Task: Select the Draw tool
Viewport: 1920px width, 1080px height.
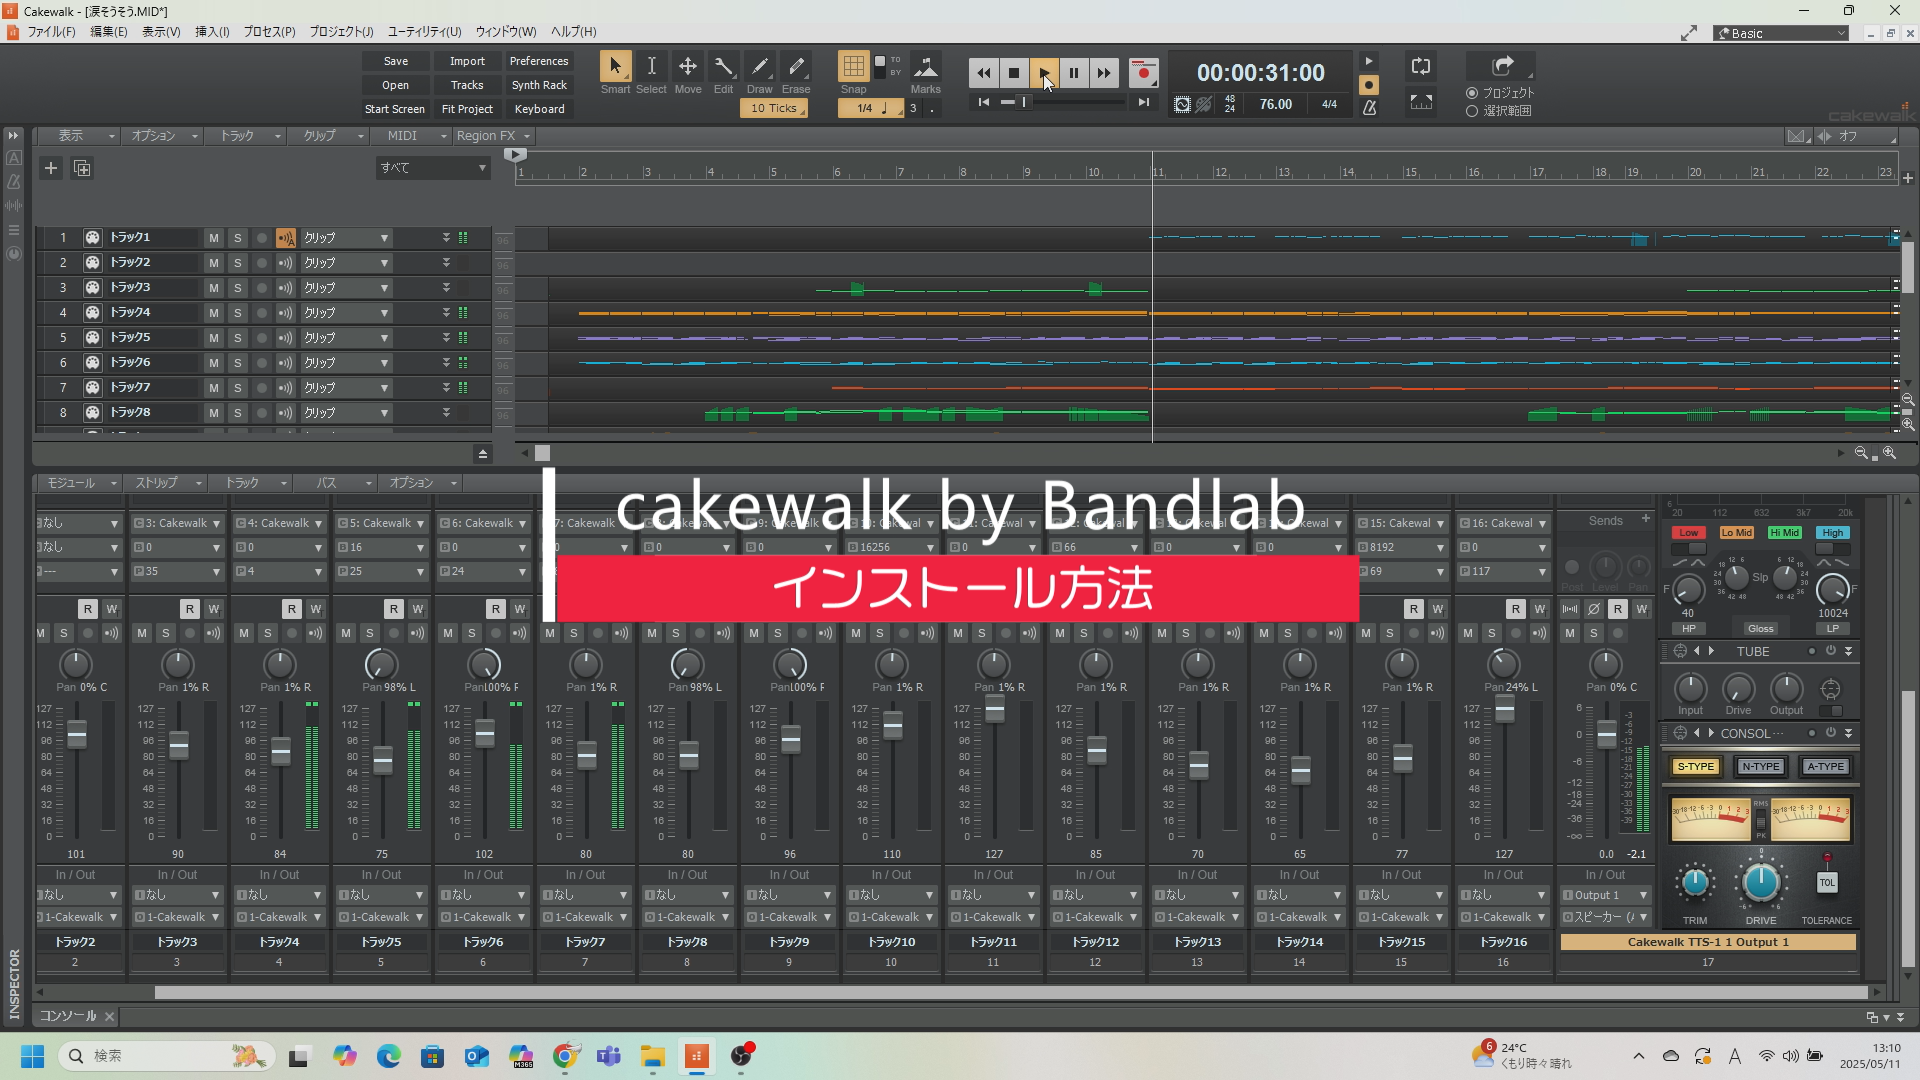Action: click(x=760, y=68)
